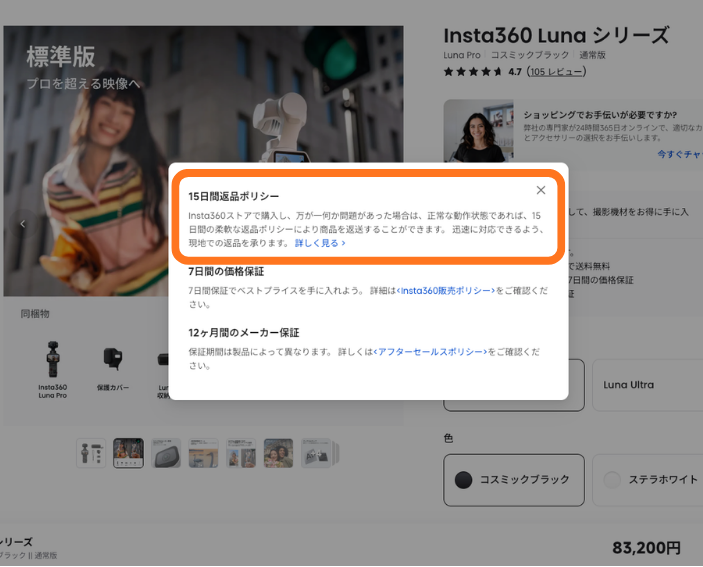Click the 83,200円 price
Screen dimensions: 703x567
(646, 548)
